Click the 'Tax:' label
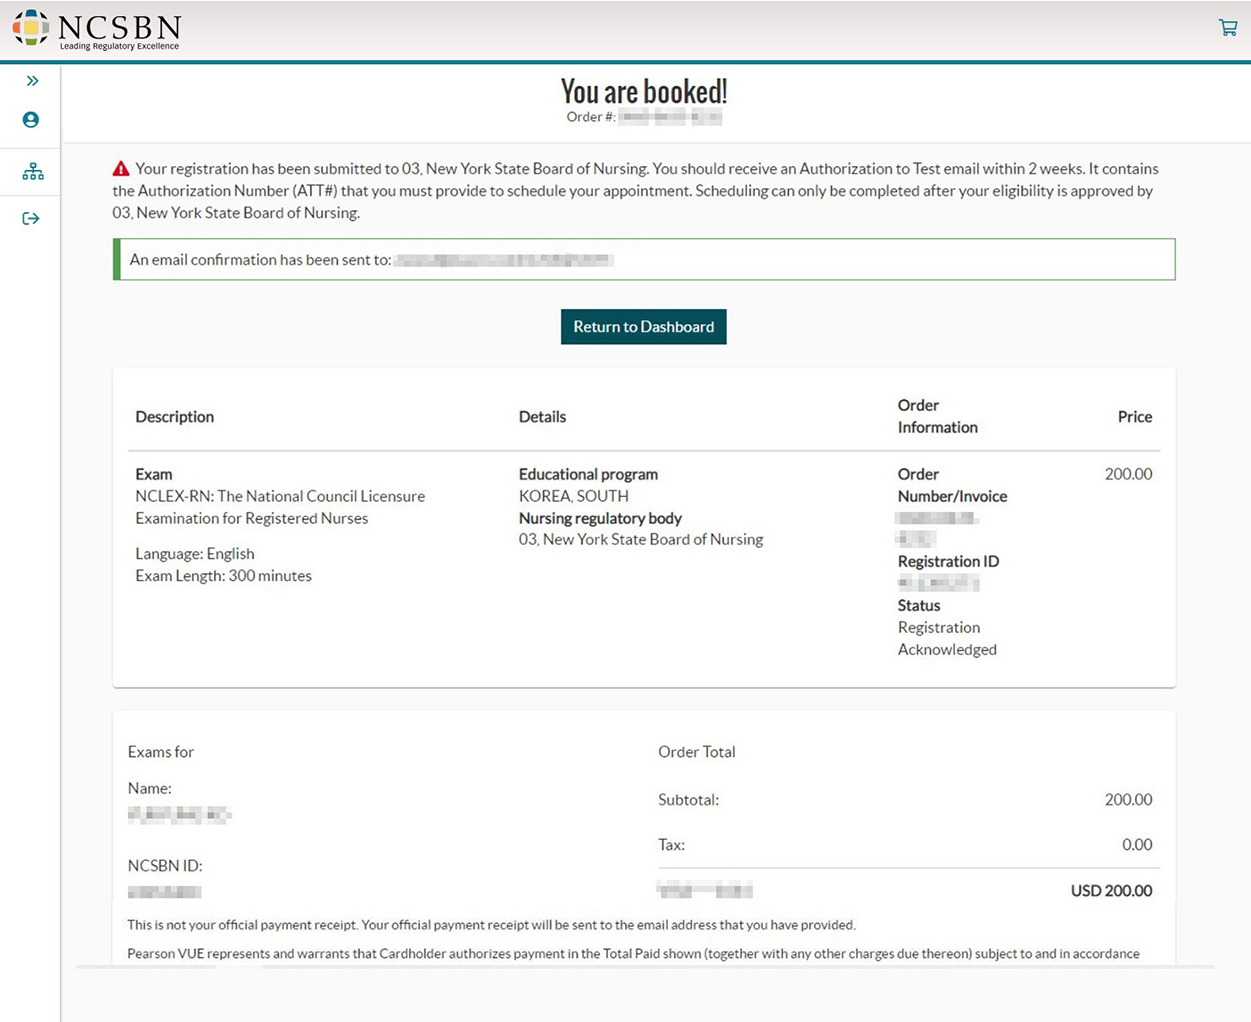This screenshot has width=1251, height=1022. (672, 845)
